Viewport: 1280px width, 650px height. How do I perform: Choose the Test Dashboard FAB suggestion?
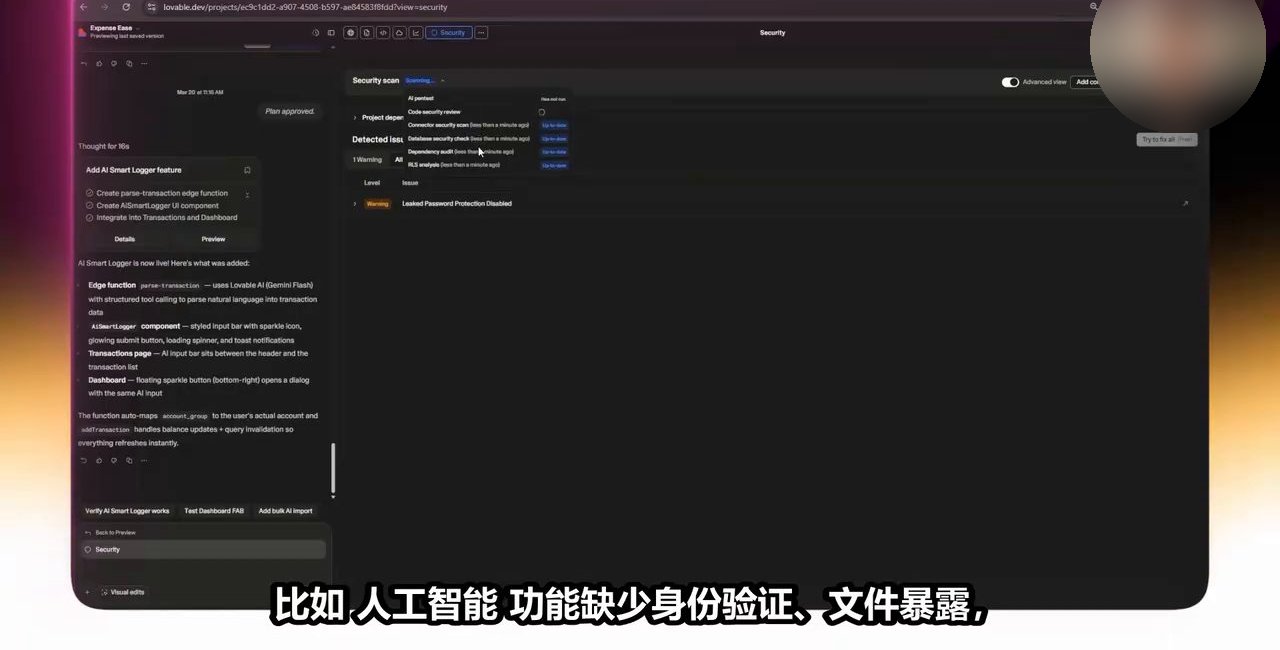(214, 511)
